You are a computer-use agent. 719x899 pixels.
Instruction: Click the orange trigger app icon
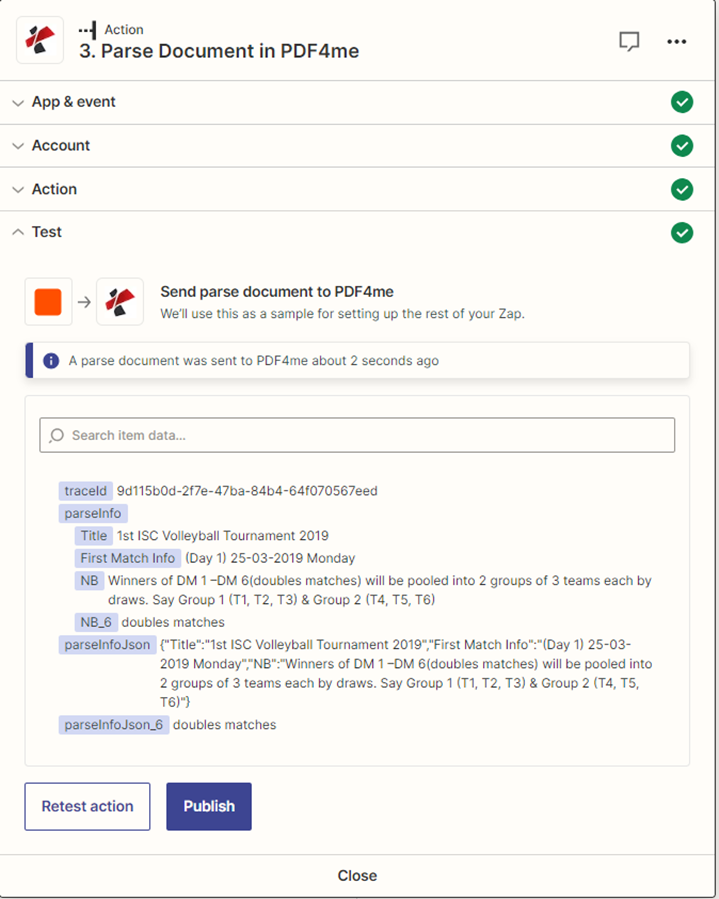point(49,301)
